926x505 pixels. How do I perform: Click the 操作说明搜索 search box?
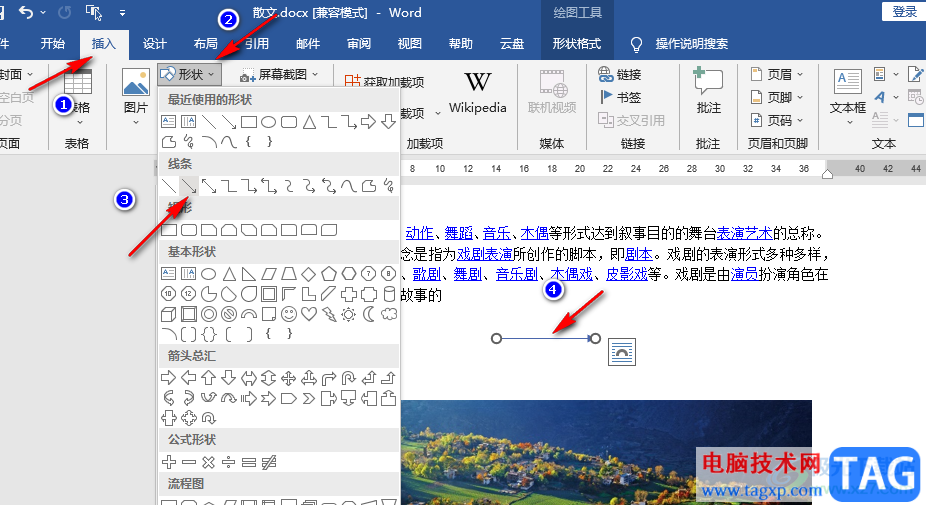point(691,44)
